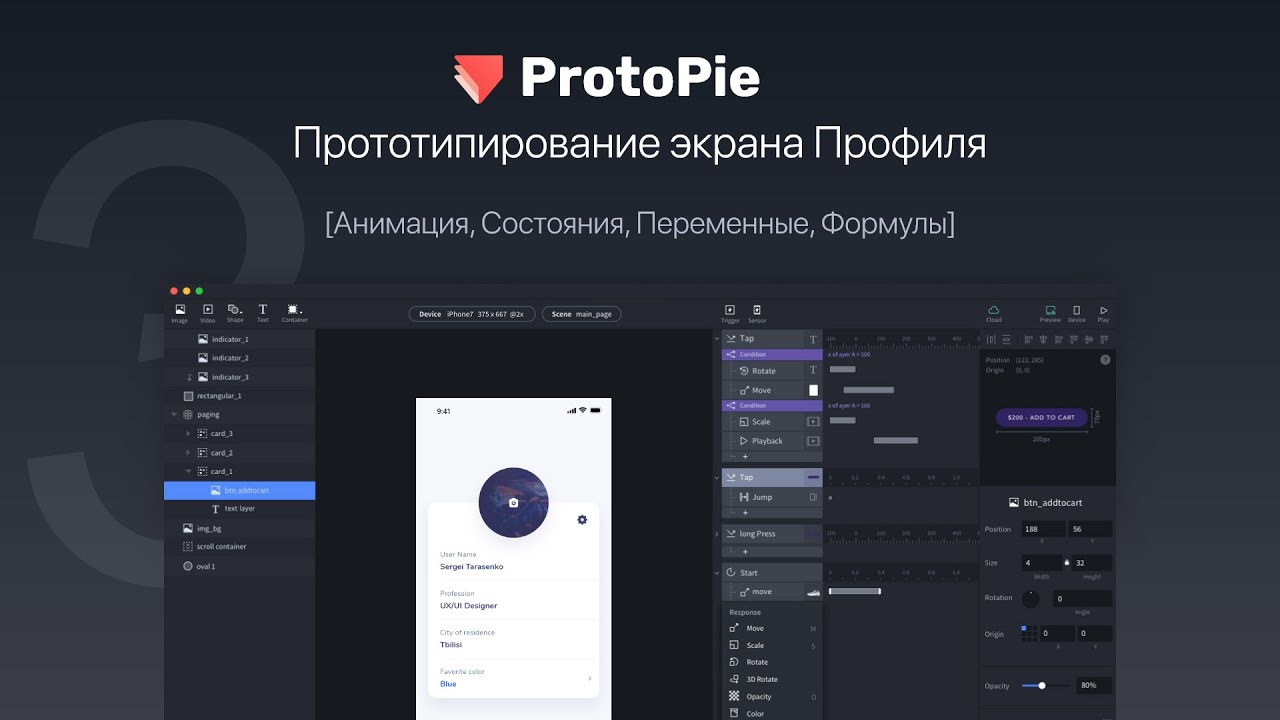This screenshot has height=720, width=1280.
Task: Click the Rotation dial knob
Action: pyautogui.click(x=1030, y=599)
